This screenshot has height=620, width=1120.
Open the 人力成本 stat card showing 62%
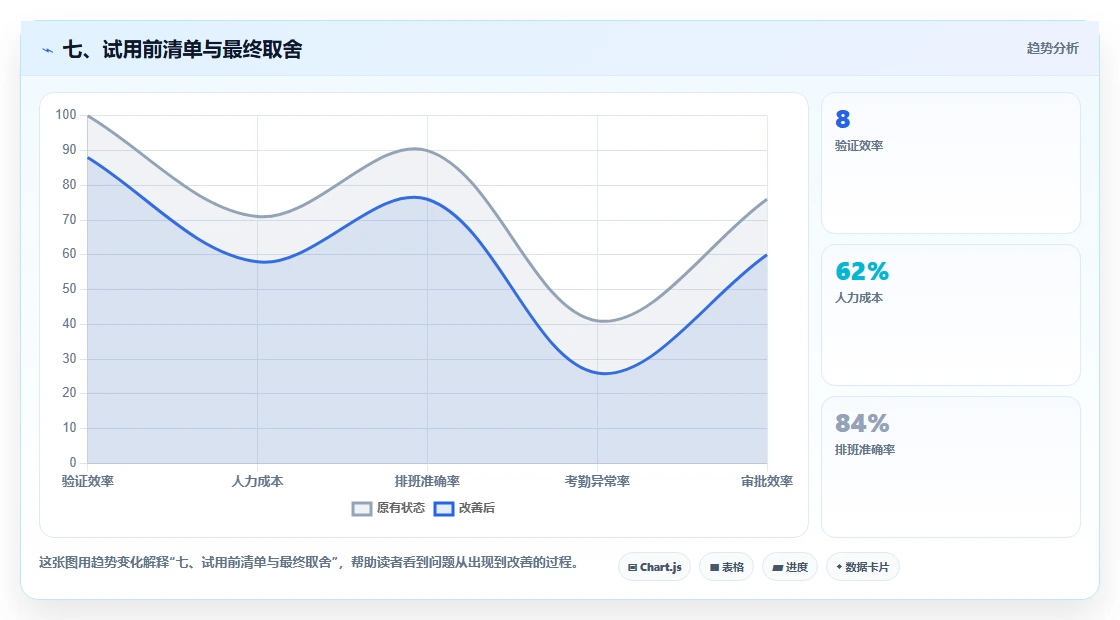(x=951, y=315)
